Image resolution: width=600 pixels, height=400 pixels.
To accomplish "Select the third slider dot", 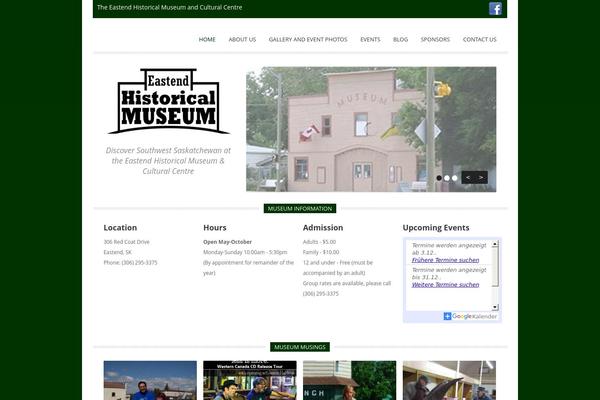I will (x=455, y=178).
